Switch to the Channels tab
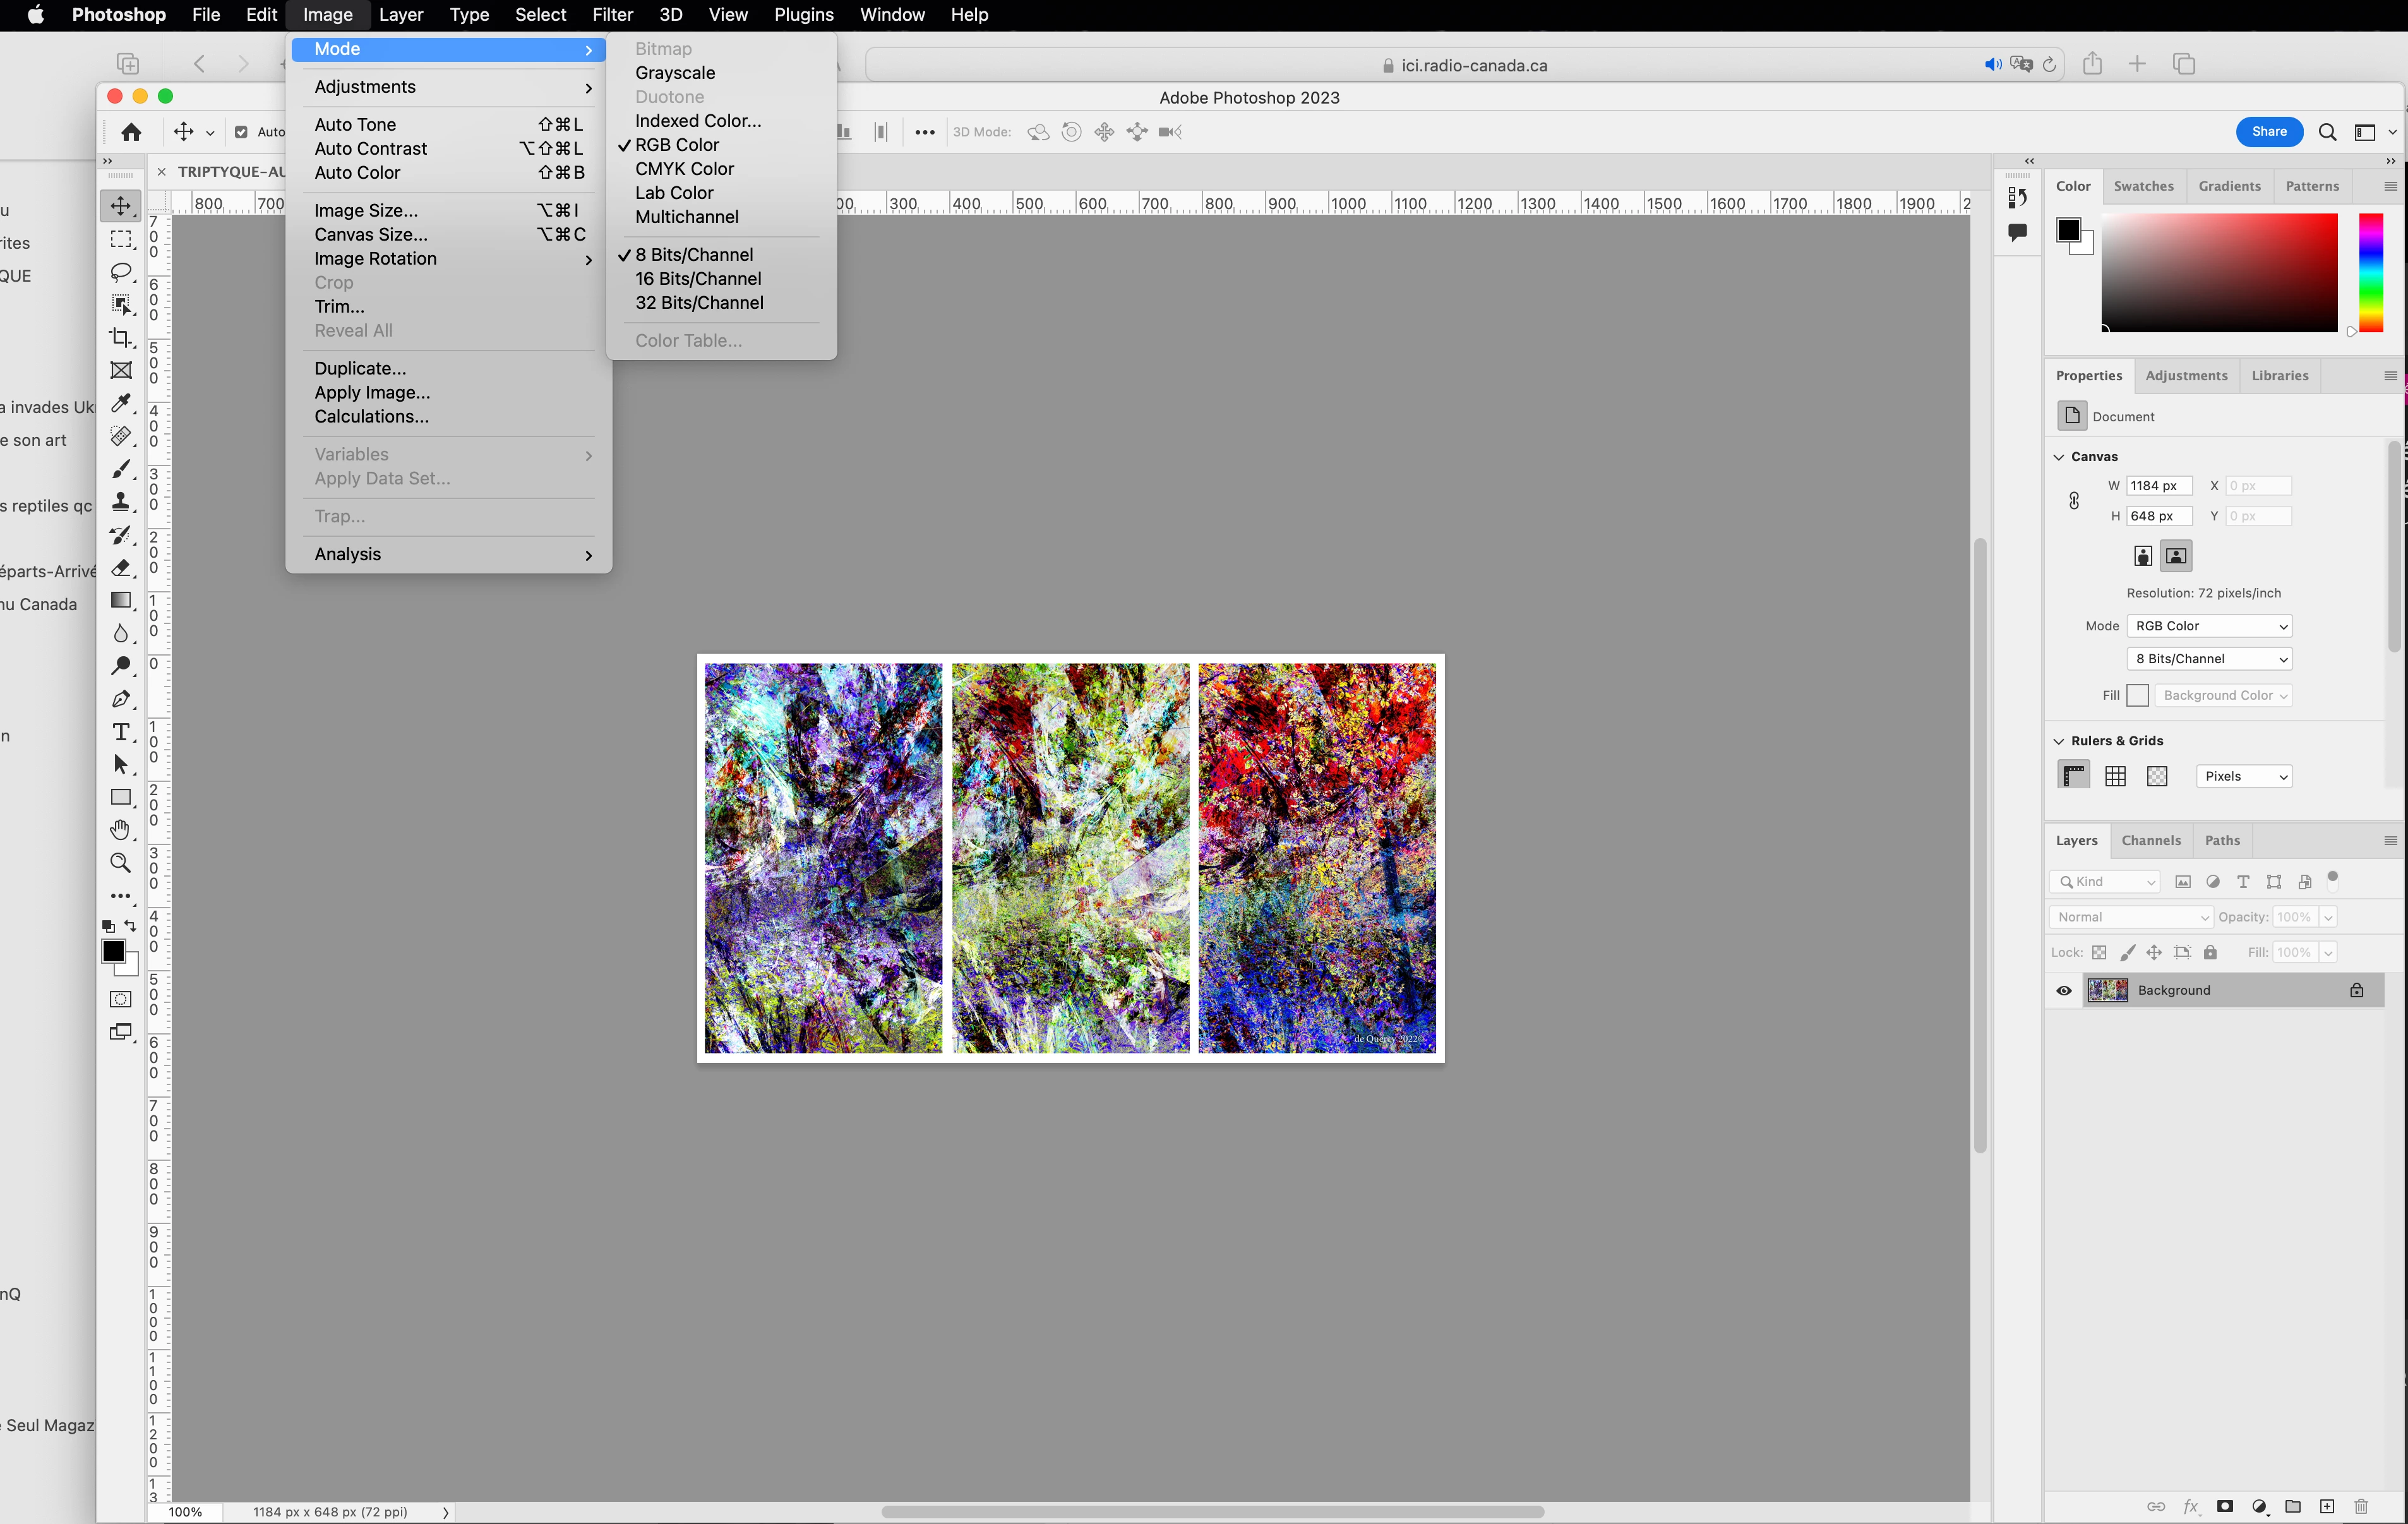Image resolution: width=2408 pixels, height=1524 pixels. 2150,841
